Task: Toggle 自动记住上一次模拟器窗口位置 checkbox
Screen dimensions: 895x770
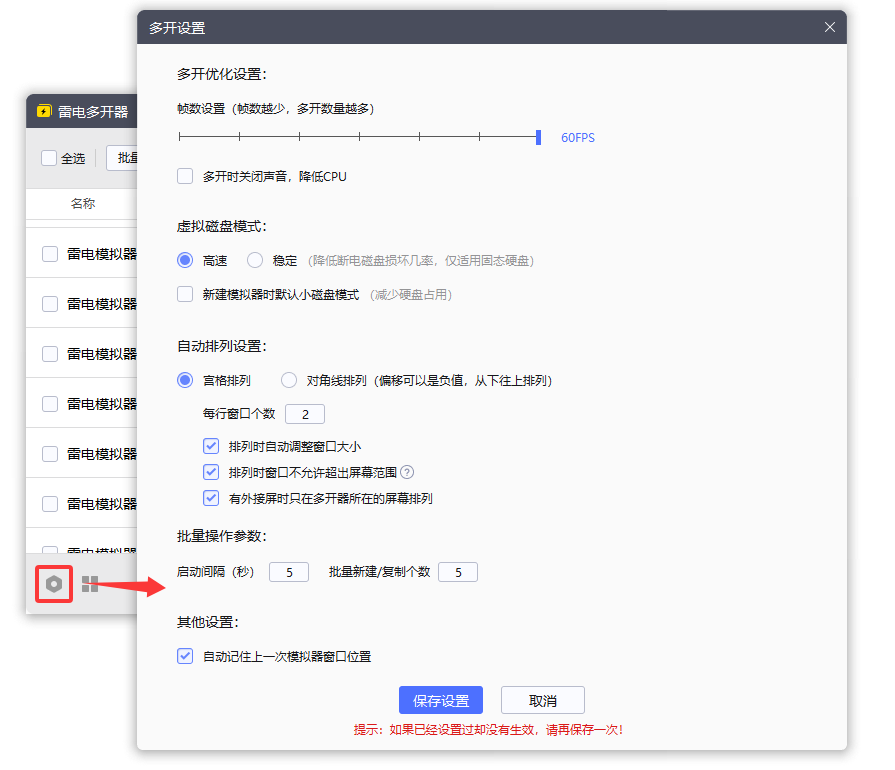Action: tap(185, 656)
